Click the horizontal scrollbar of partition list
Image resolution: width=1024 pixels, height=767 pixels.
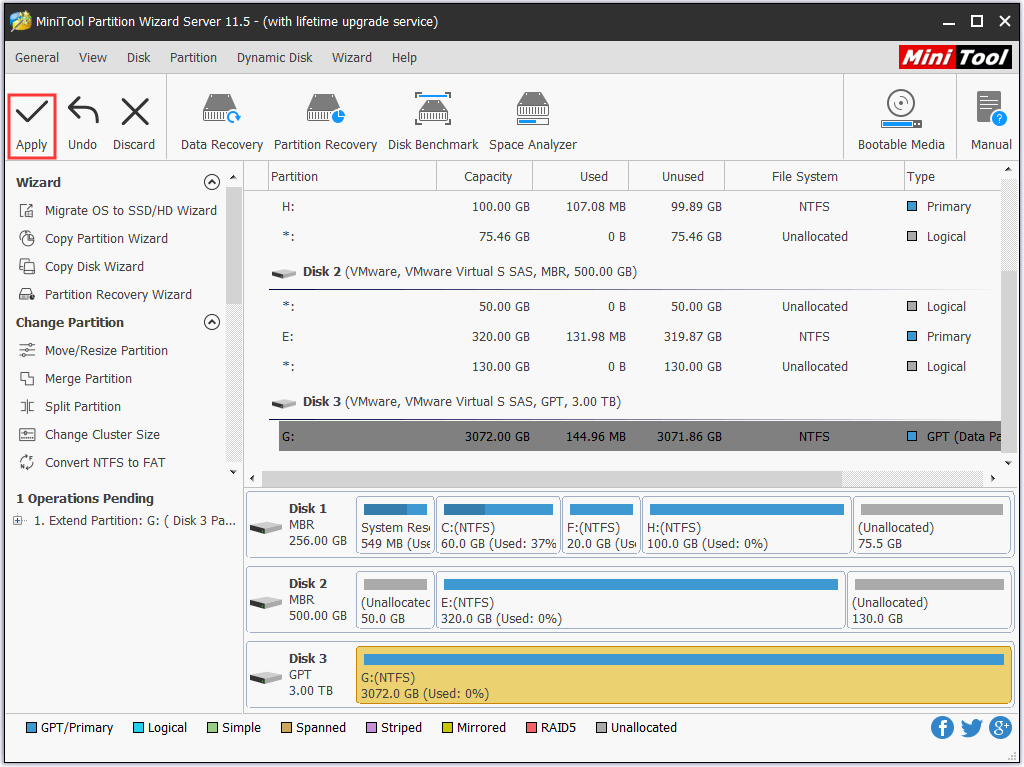[x=552, y=478]
